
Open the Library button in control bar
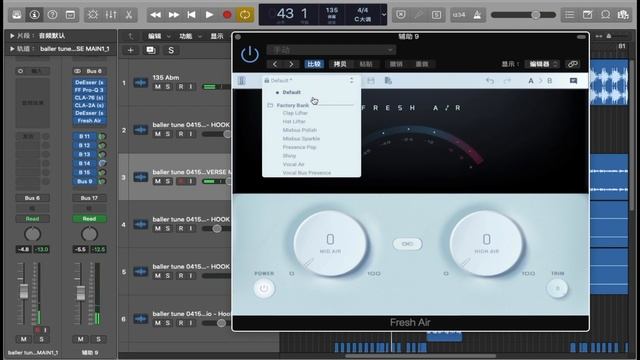[17, 15]
